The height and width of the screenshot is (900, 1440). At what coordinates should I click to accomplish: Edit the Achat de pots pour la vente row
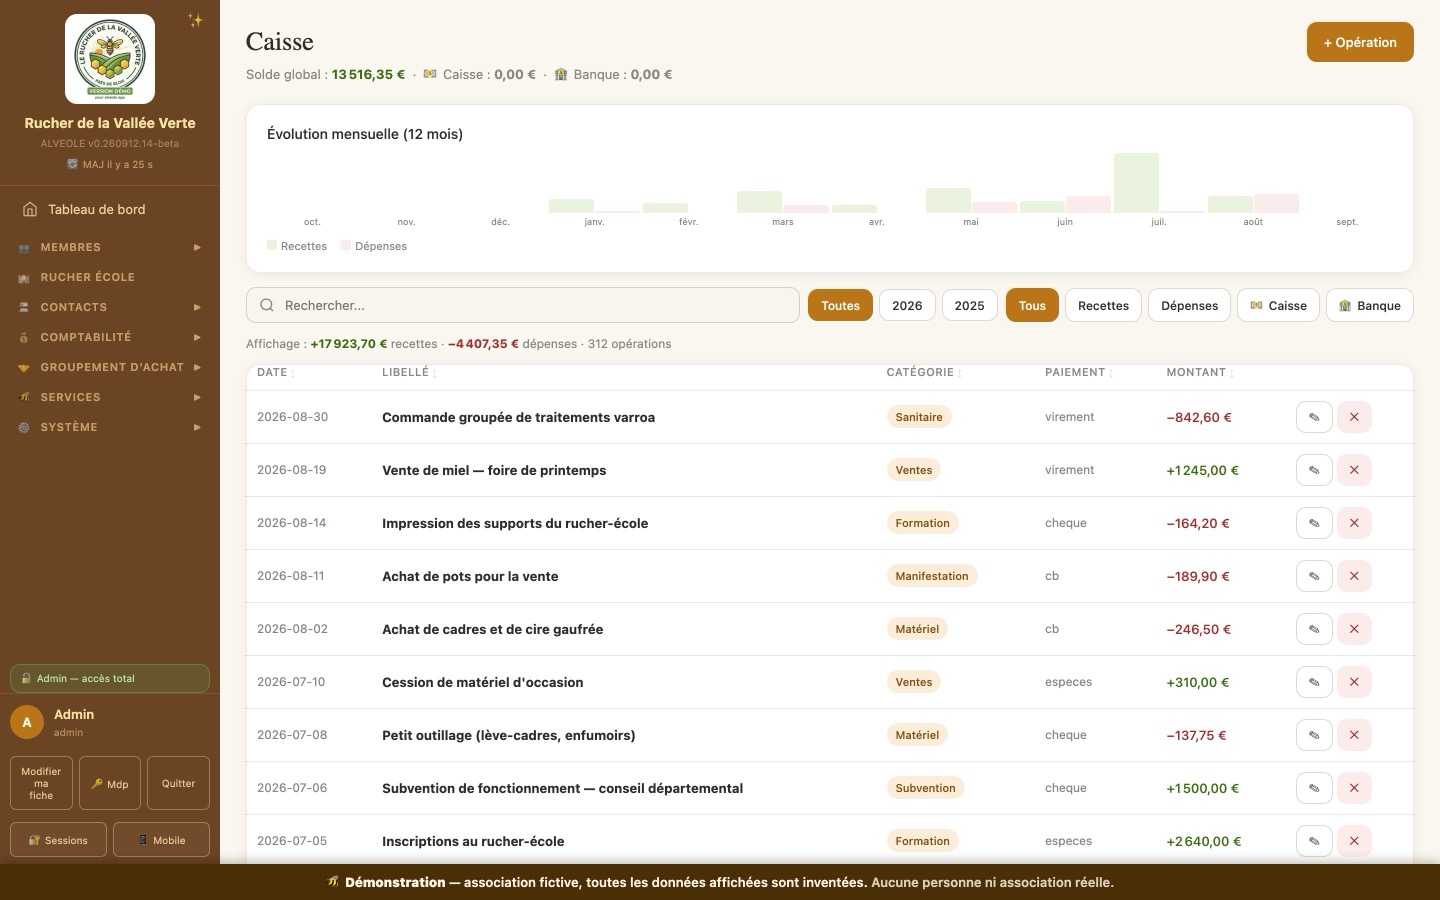pos(1314,576)
